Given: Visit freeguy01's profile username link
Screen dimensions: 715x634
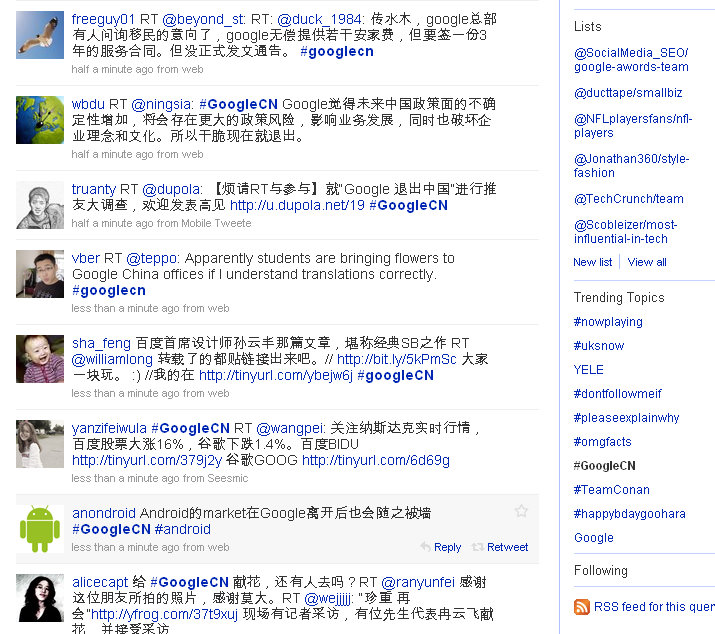Looking at the screenshot, I should tap(104, 19).
